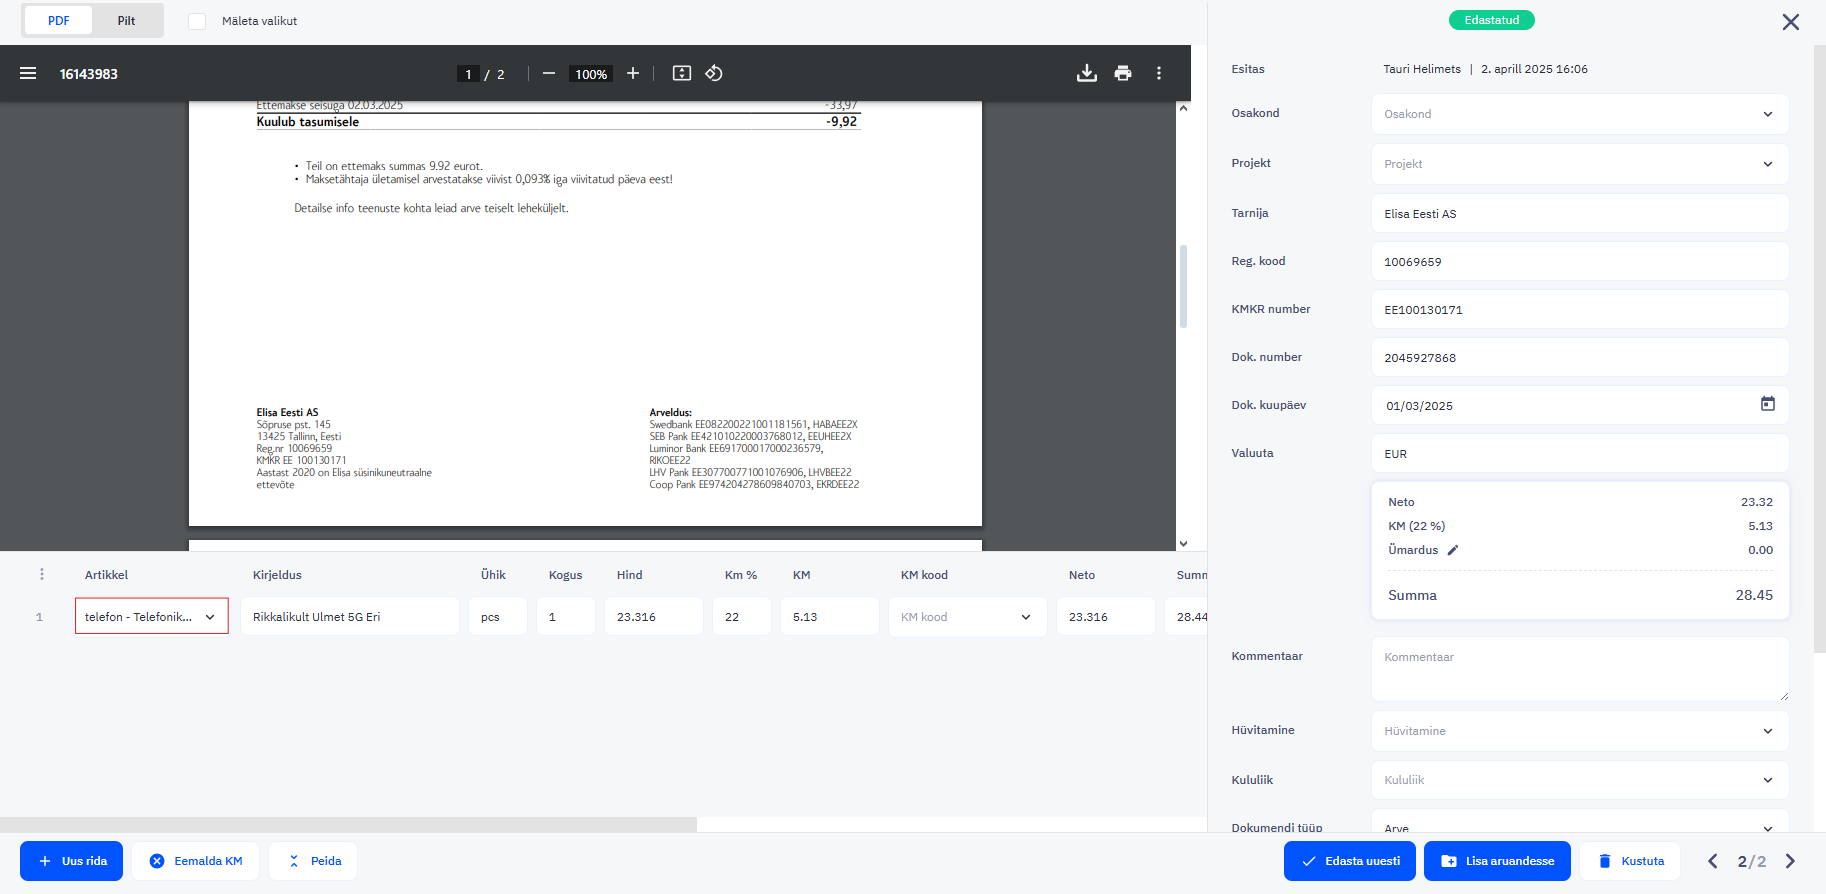Open the KM kood dropdown in row 1
This screenshot has width=1826, height=894.
968,616
